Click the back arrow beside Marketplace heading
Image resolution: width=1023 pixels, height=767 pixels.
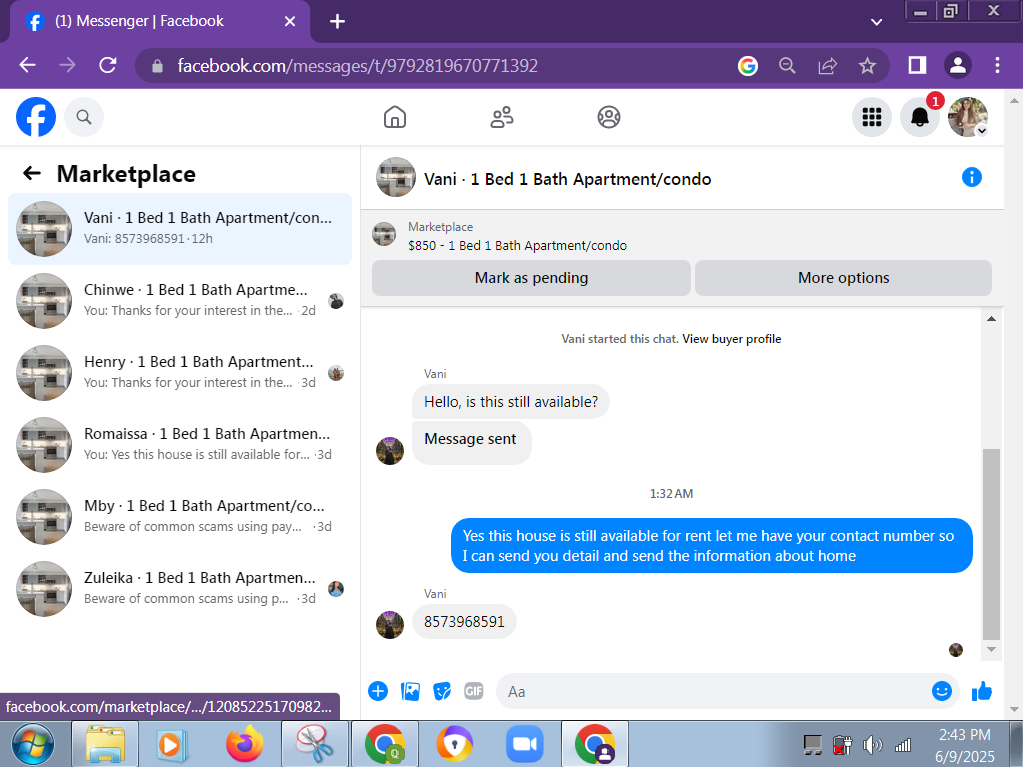point(32,173)
